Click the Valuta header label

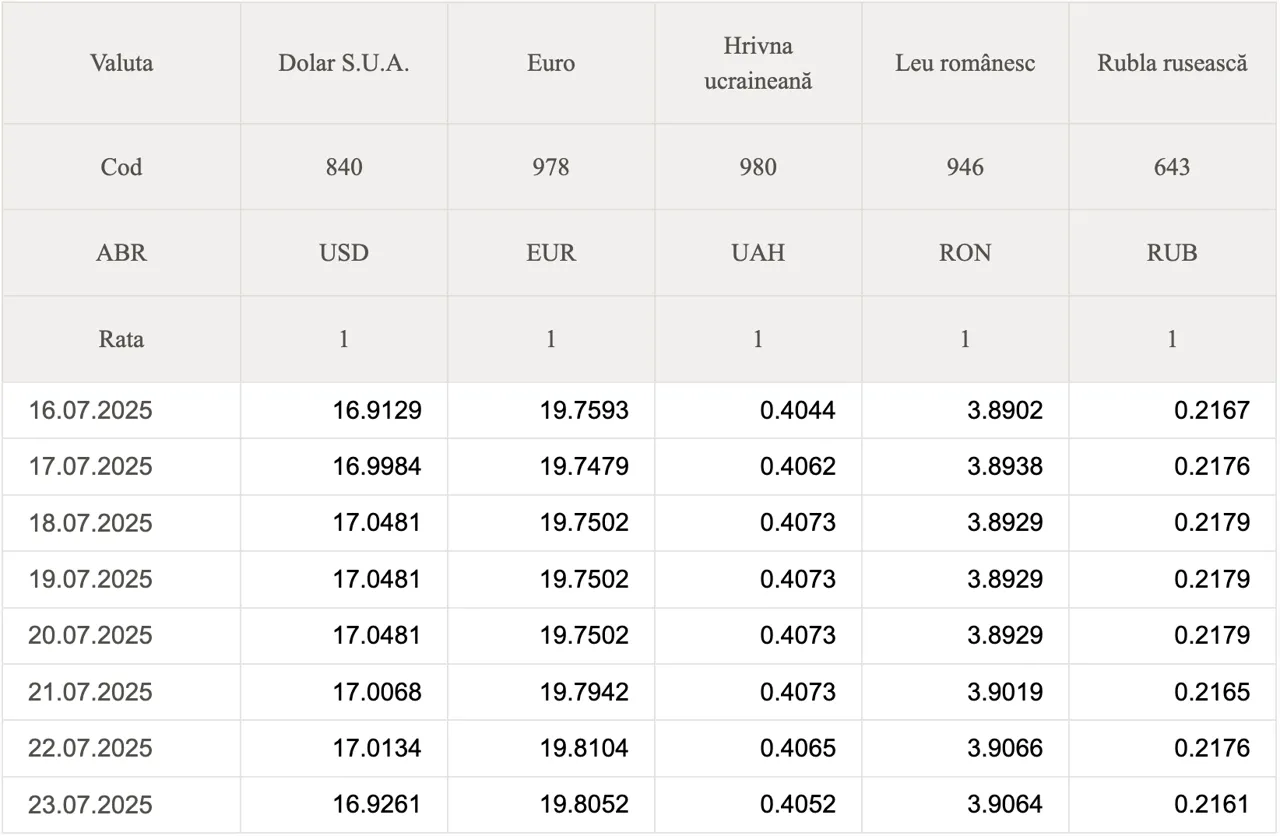pos(121,63)
